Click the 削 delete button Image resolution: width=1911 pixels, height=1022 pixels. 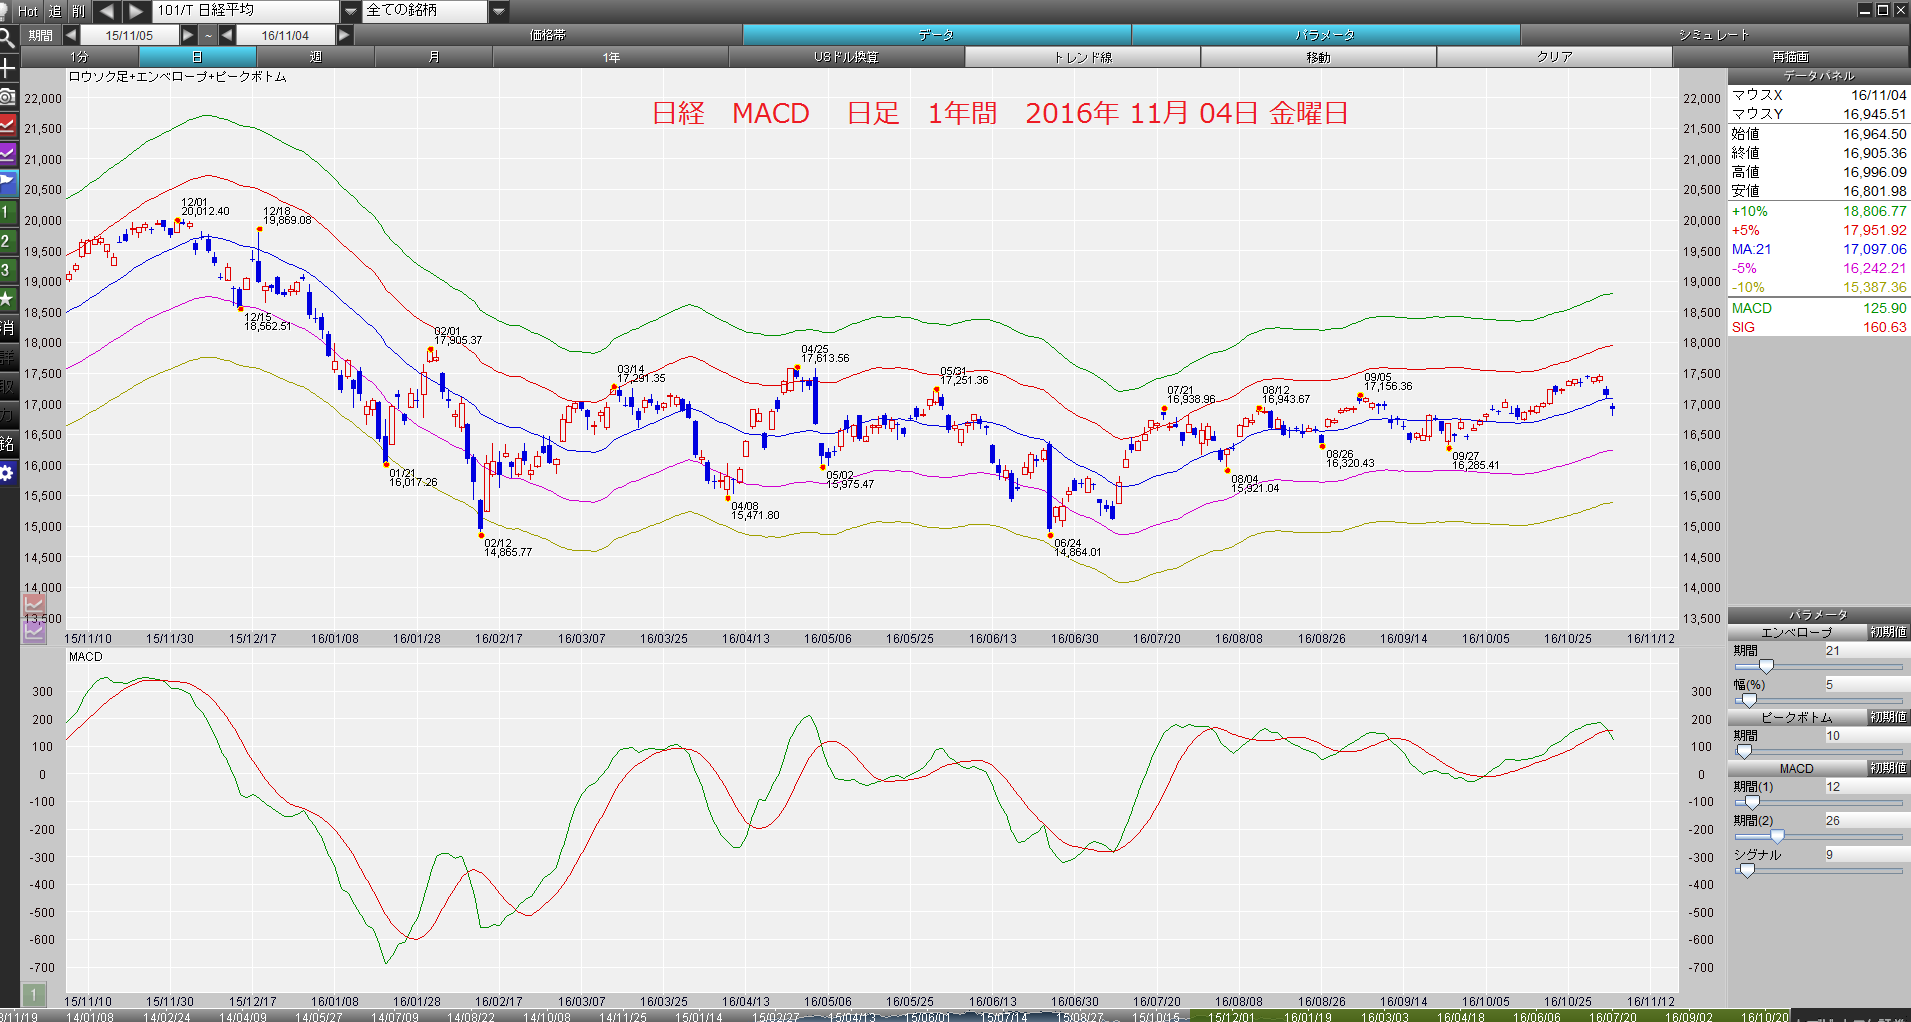(79, 11)
